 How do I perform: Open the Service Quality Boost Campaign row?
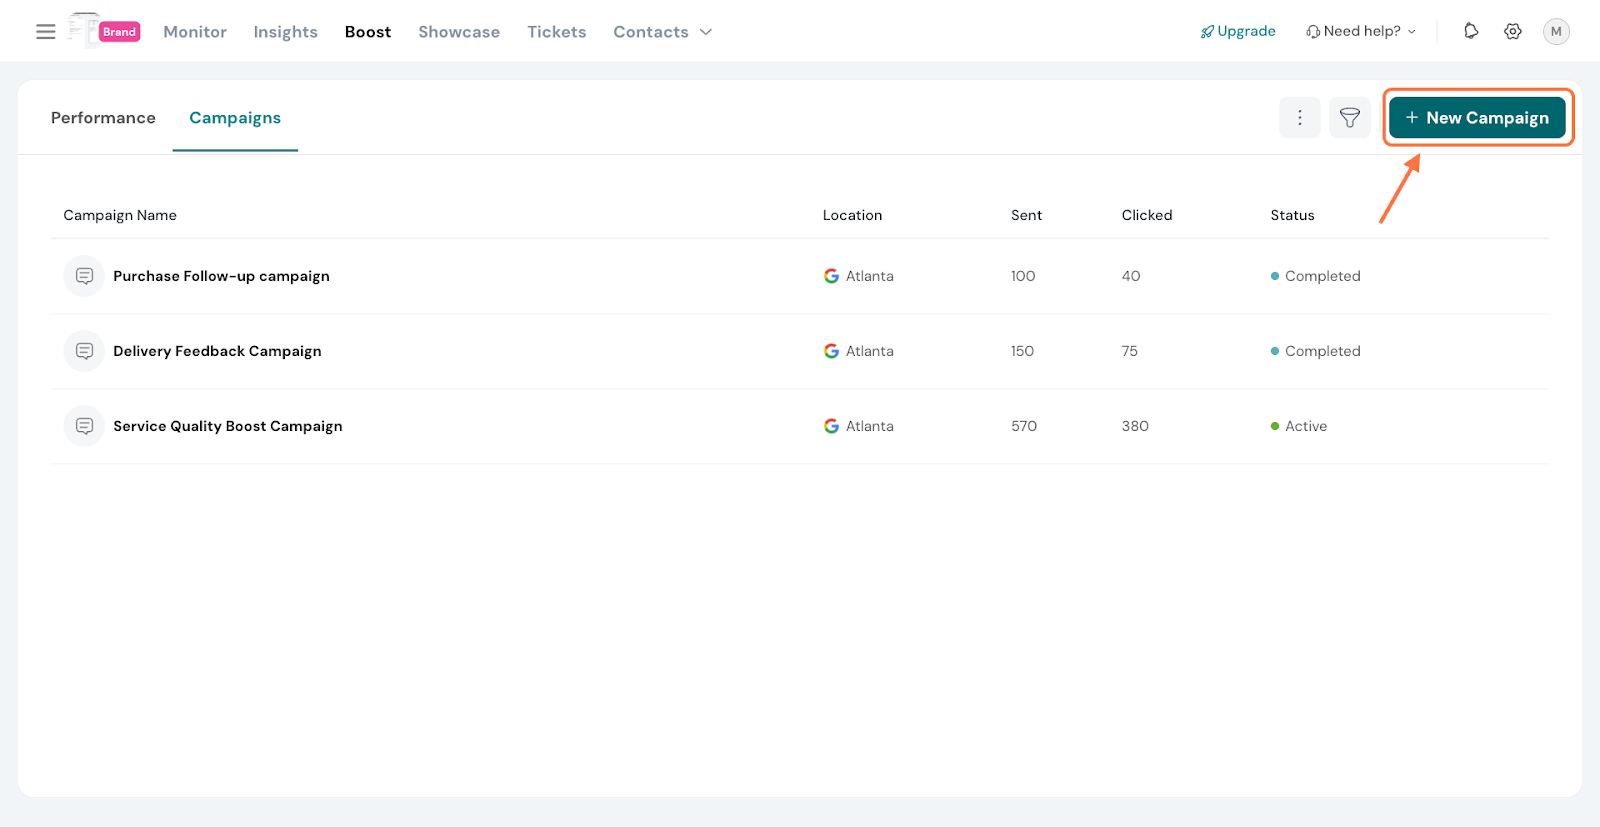point(228,426)
